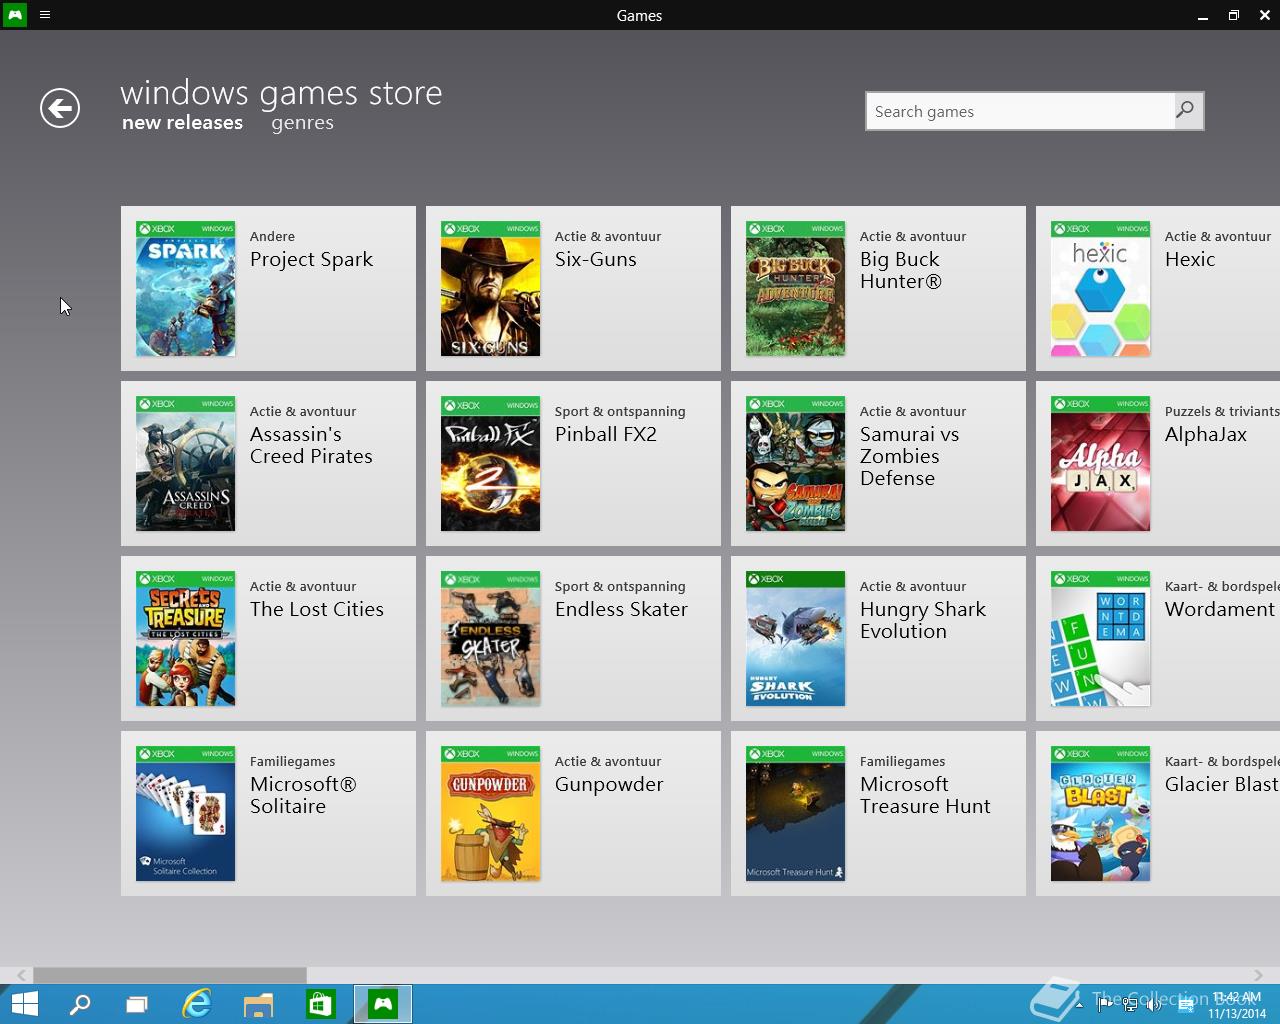Go back using the circled arrow button
Viewport: 1280px width, 1024px height.
click(x=60, y=108)
